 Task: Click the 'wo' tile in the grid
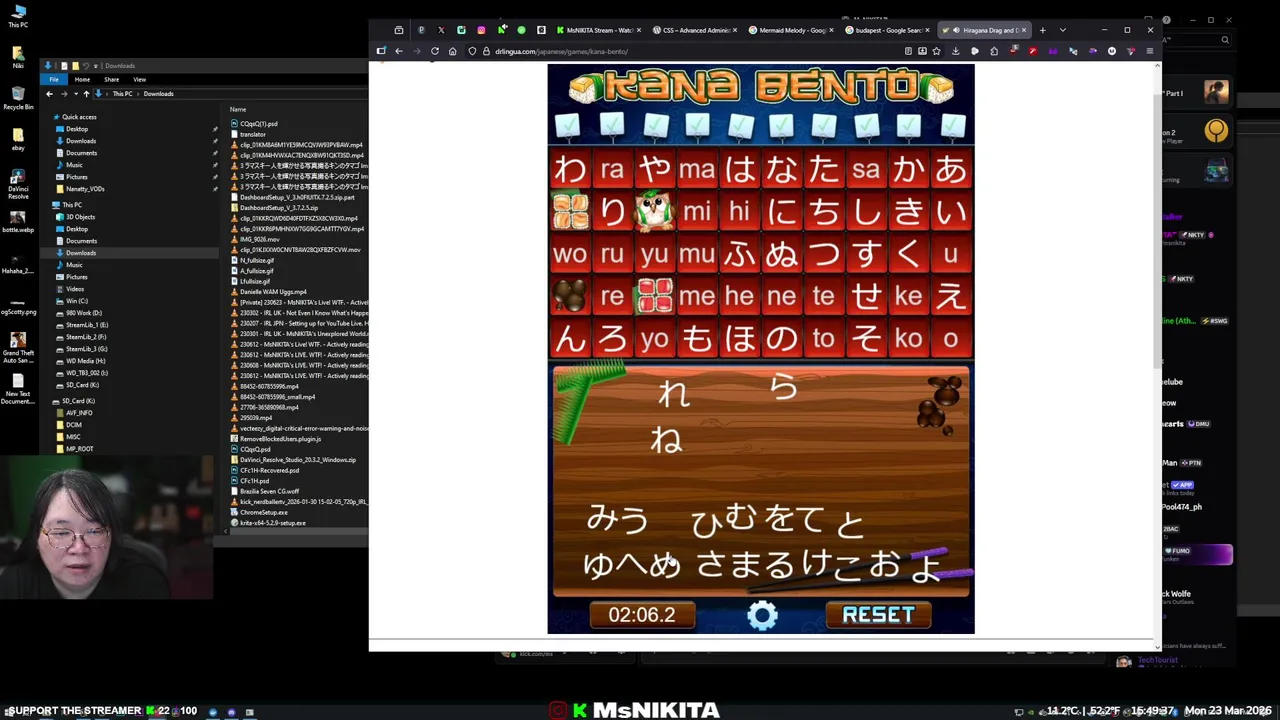pos(570,254)
